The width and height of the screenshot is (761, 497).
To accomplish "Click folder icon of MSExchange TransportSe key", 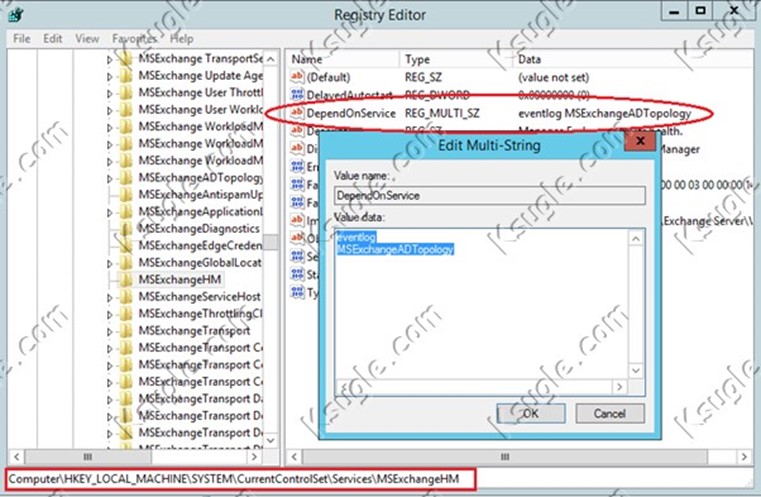I will 126,59.
